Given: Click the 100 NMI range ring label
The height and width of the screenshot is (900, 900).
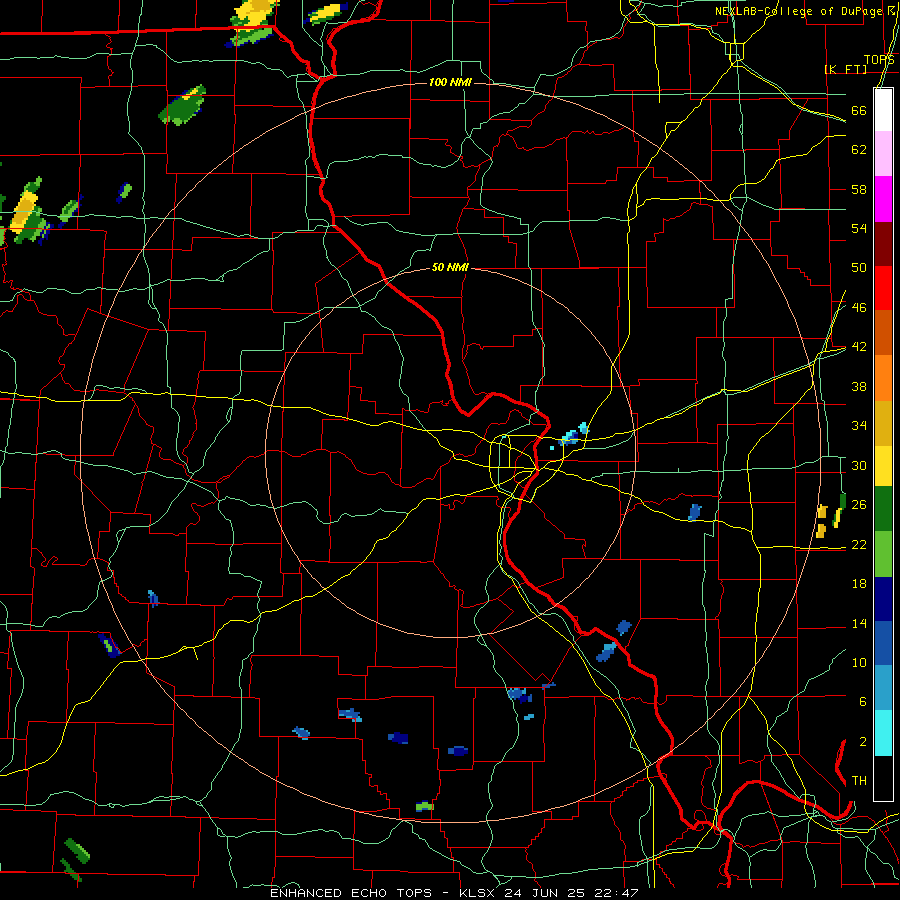Looking at the screenshot, I should (451, 82).
